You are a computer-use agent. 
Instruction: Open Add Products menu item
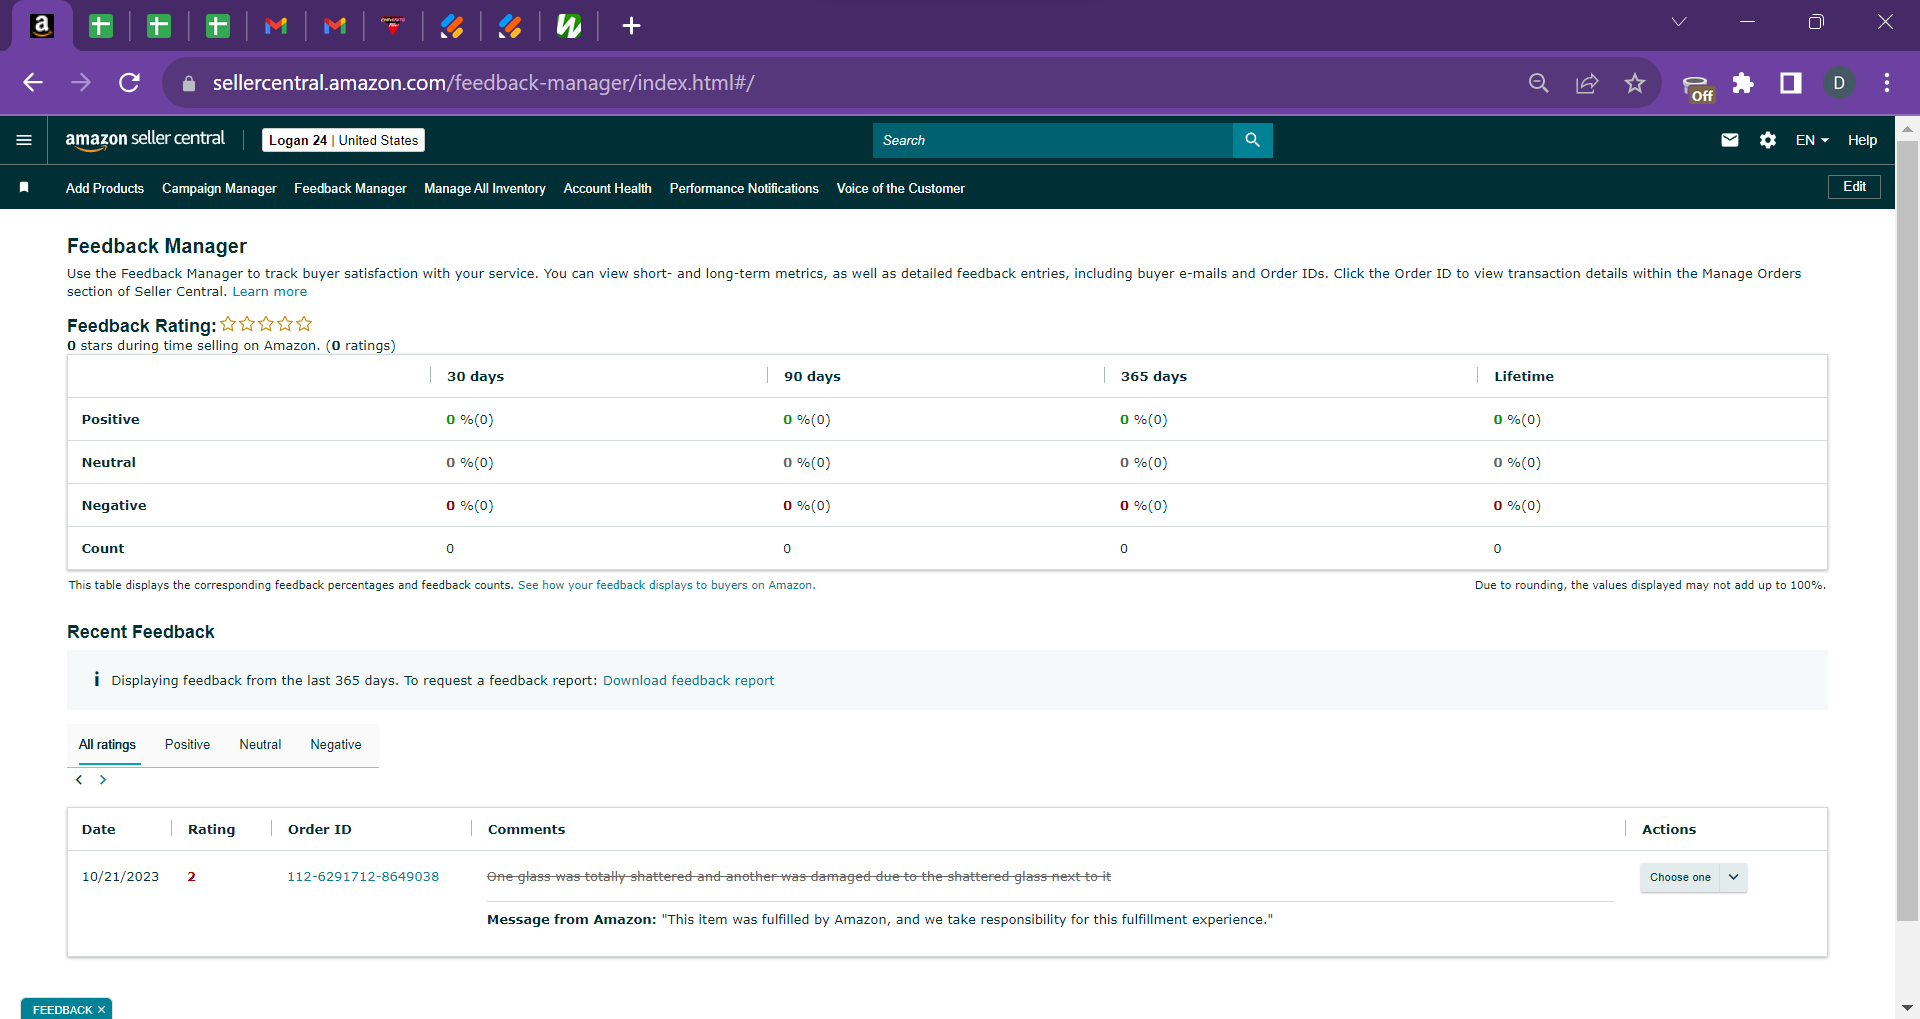click(105, 188)
